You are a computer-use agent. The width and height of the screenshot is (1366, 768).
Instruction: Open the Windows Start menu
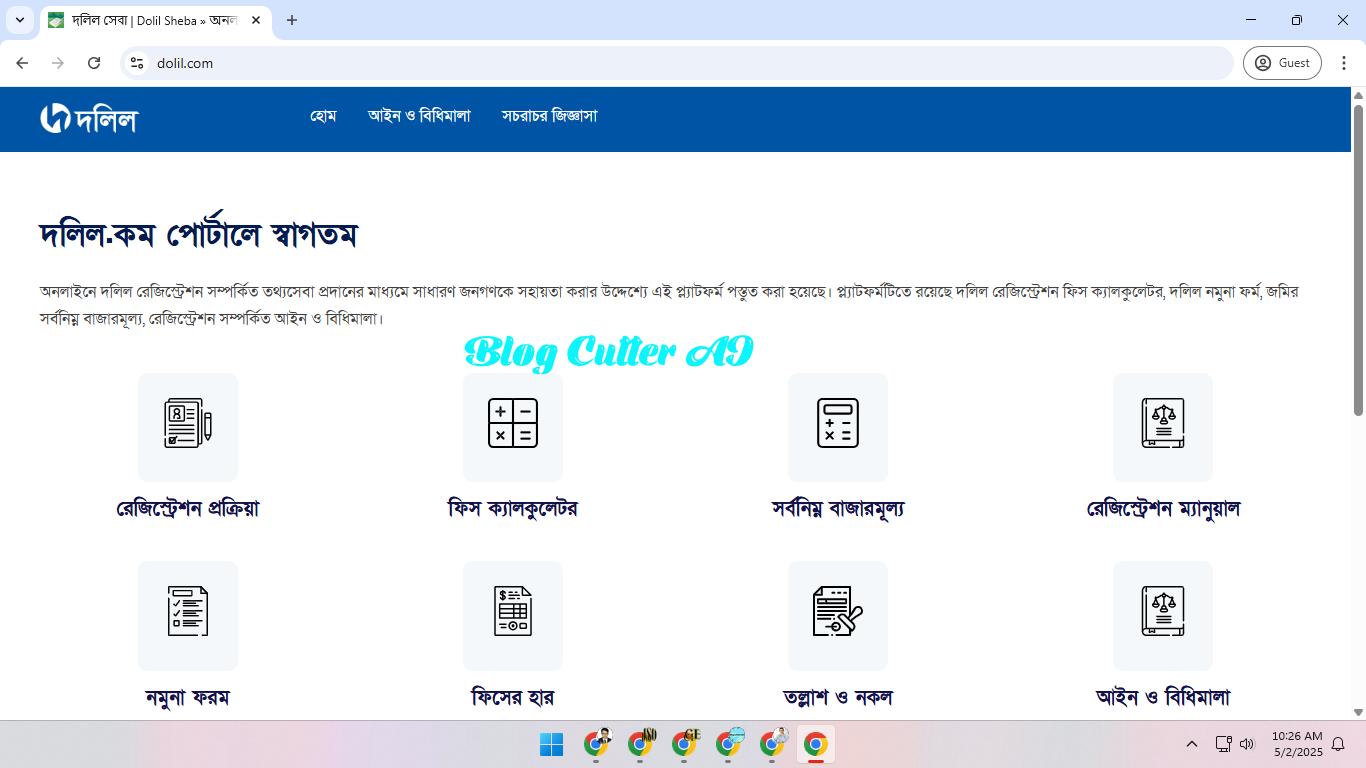coord(551,744)
